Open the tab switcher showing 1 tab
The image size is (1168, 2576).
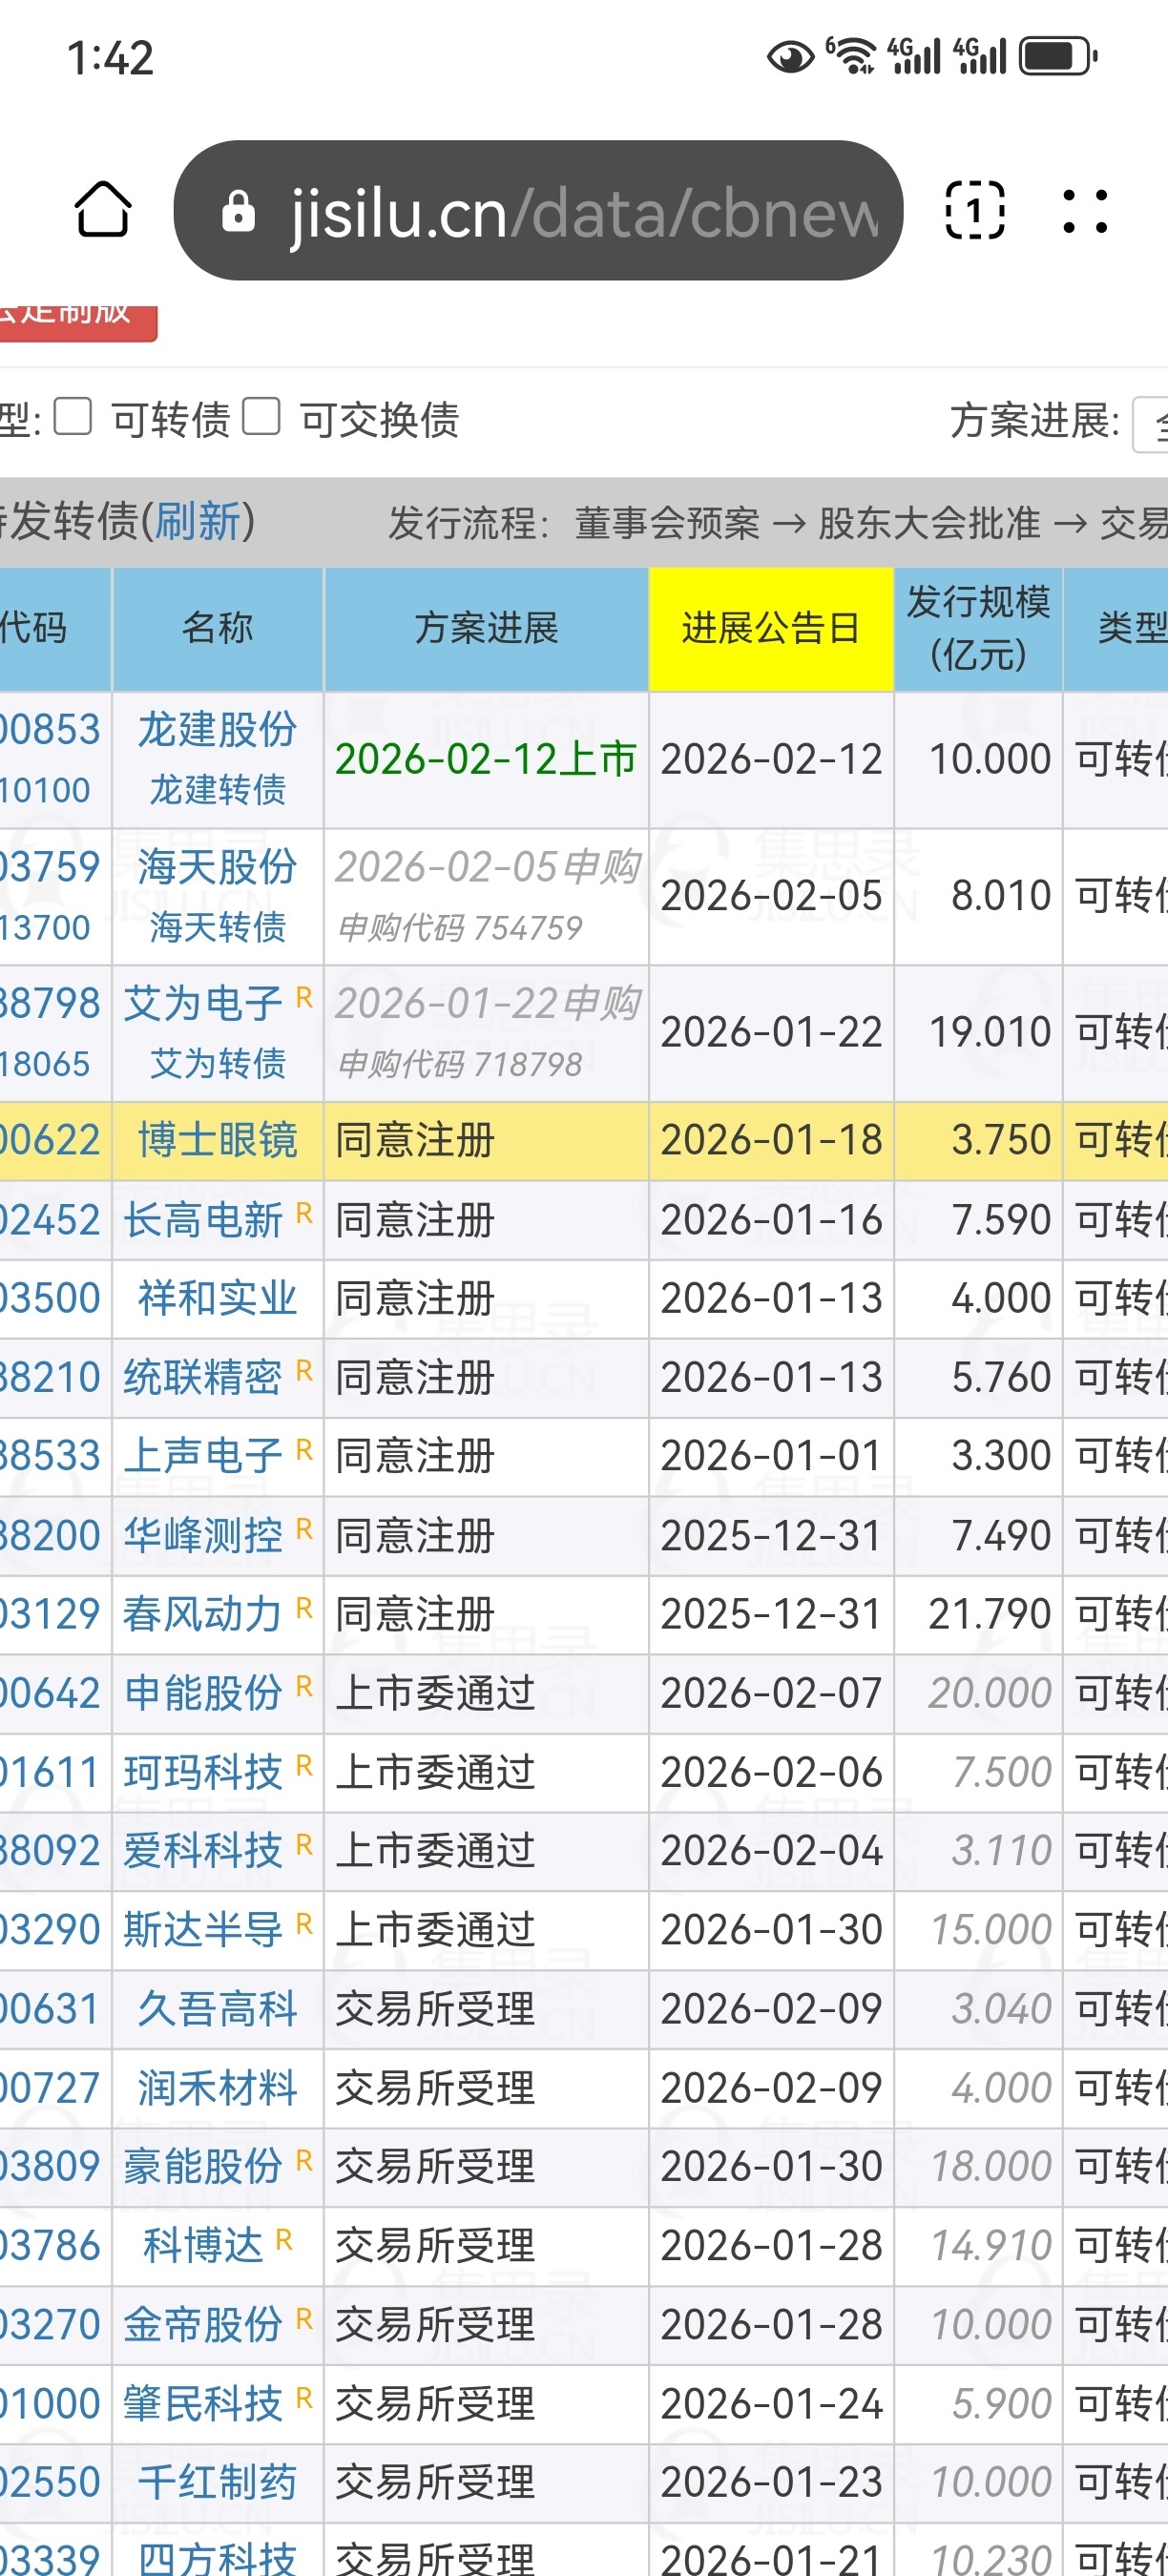(x=975, y=210)
